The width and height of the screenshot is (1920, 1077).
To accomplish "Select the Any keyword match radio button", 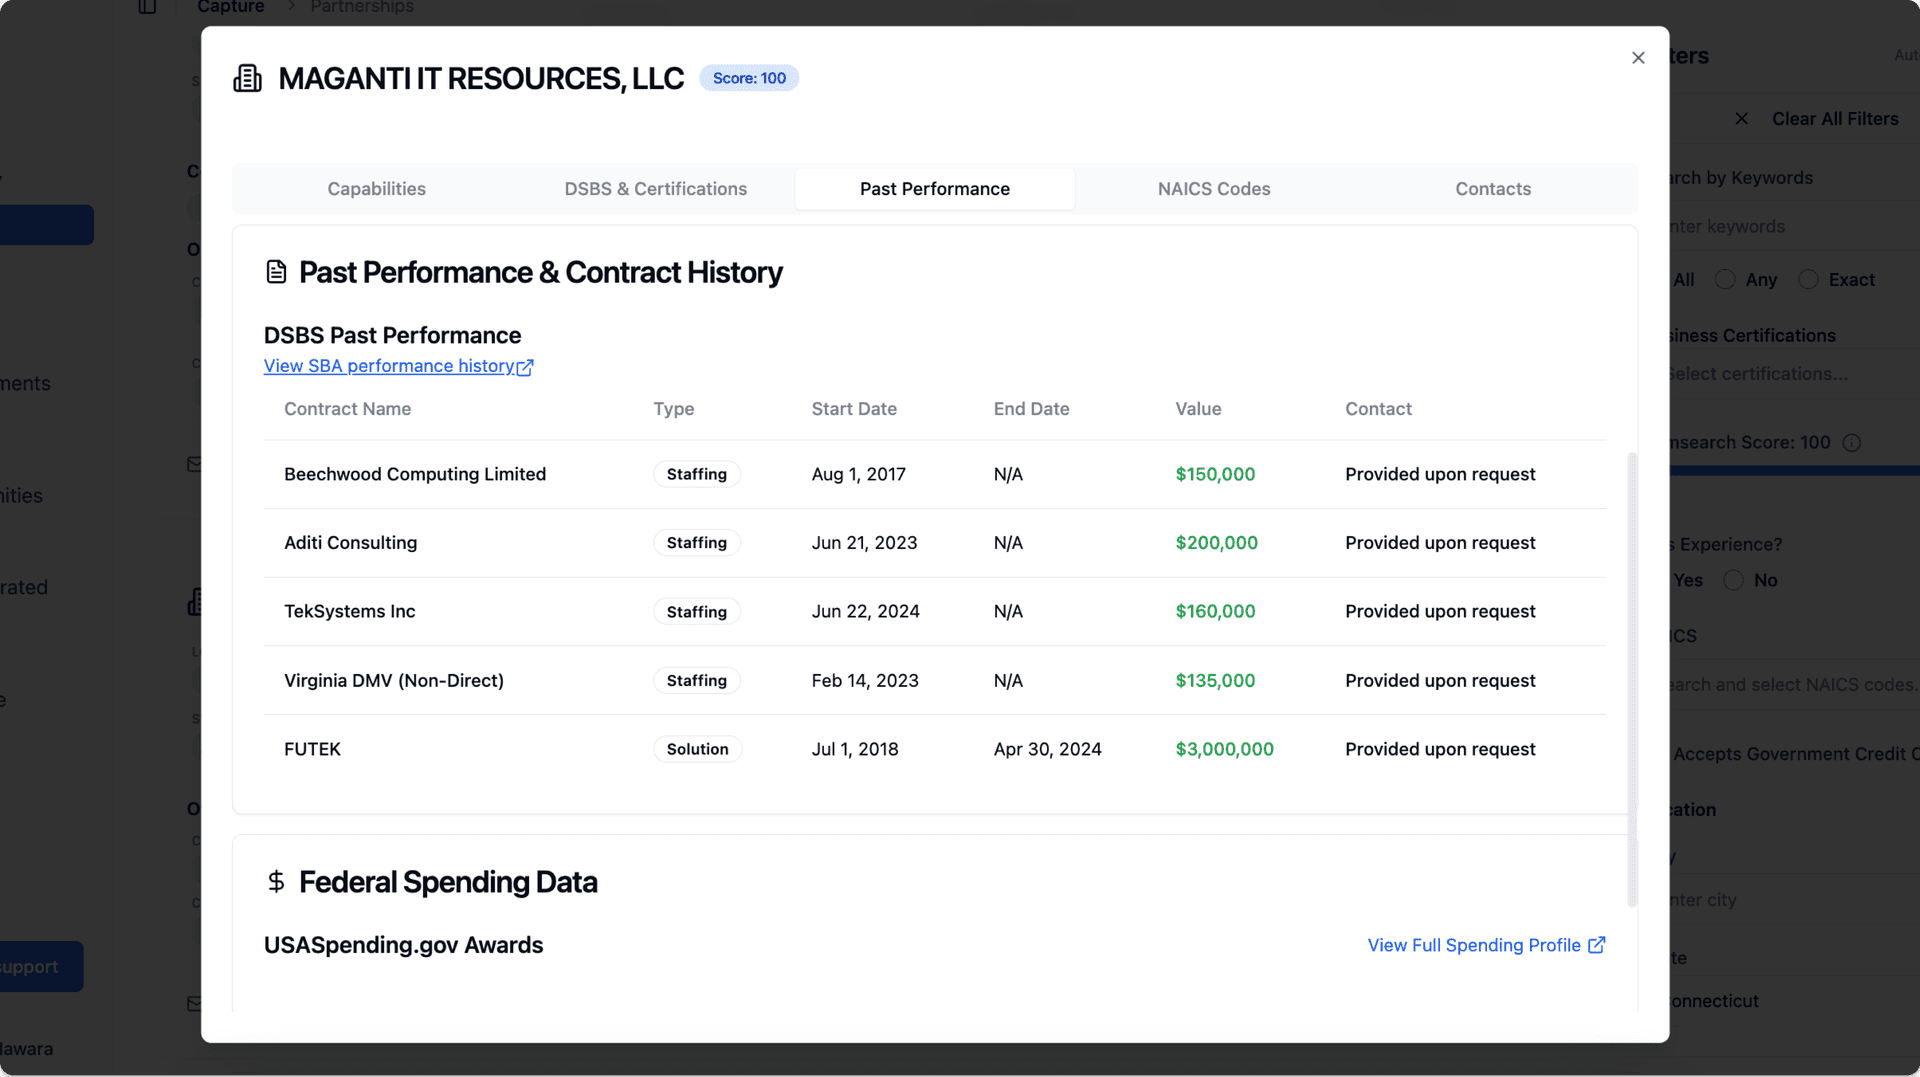I will [1725, 280].
